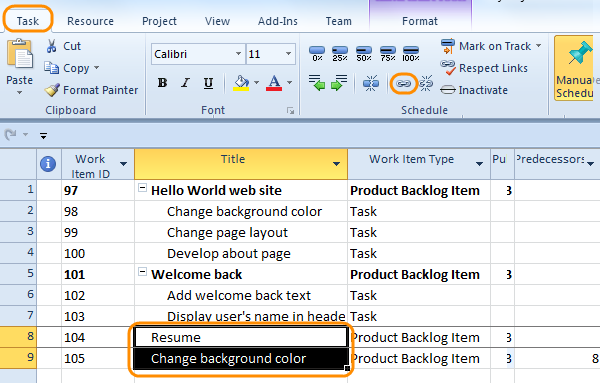Unlink the selected tasks
Viewport: 600px width, 383px height.
tap(426, 83)
